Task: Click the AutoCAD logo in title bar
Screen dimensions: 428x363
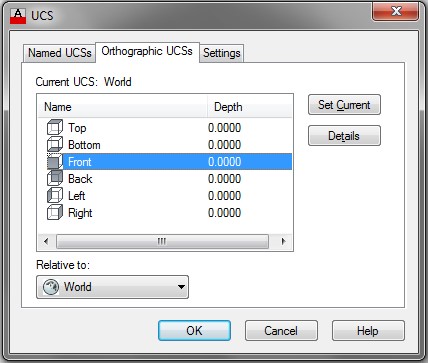Action: 18,16
